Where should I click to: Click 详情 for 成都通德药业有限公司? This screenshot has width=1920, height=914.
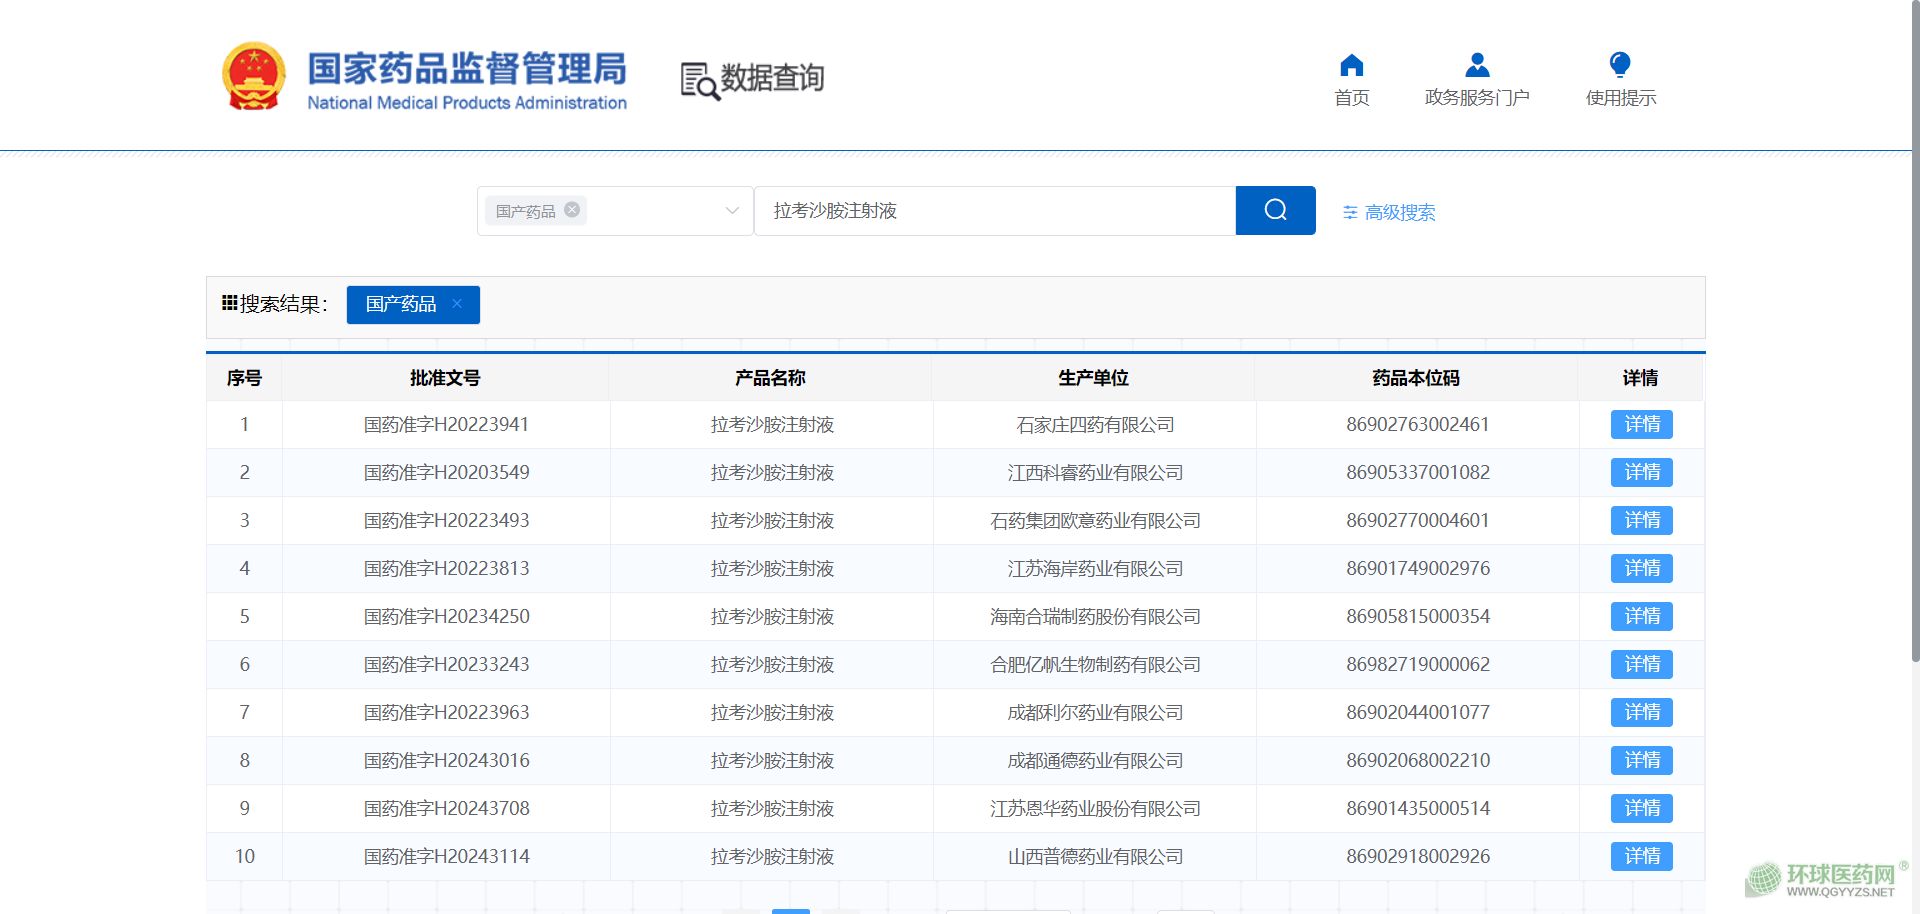pyautogui.click(x=1641, y=760)
